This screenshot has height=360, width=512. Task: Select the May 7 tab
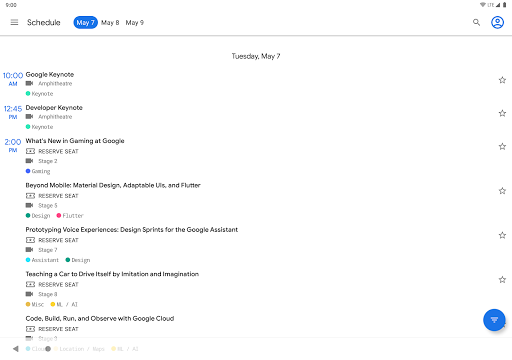tap(85, 22)
